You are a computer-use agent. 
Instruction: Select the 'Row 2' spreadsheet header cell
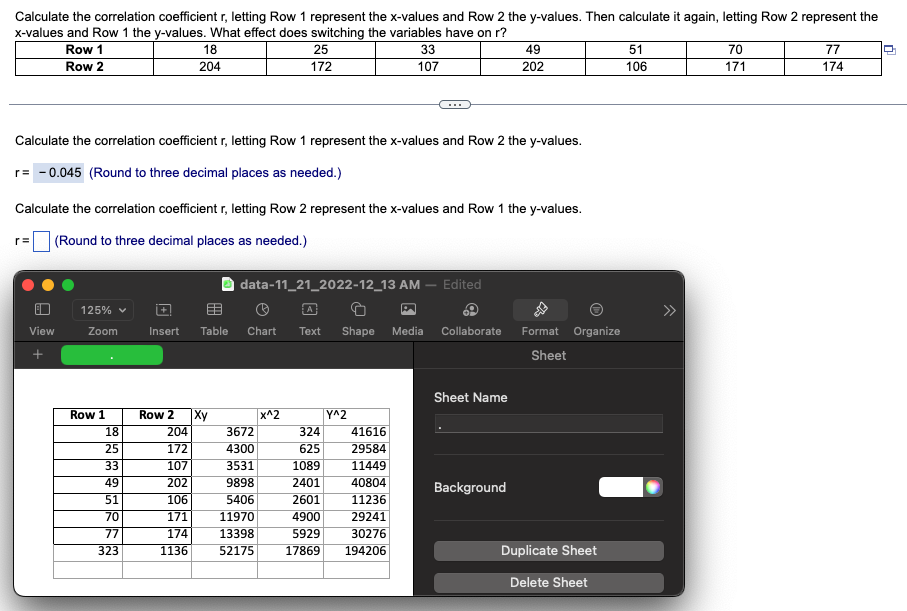(157, 415)
